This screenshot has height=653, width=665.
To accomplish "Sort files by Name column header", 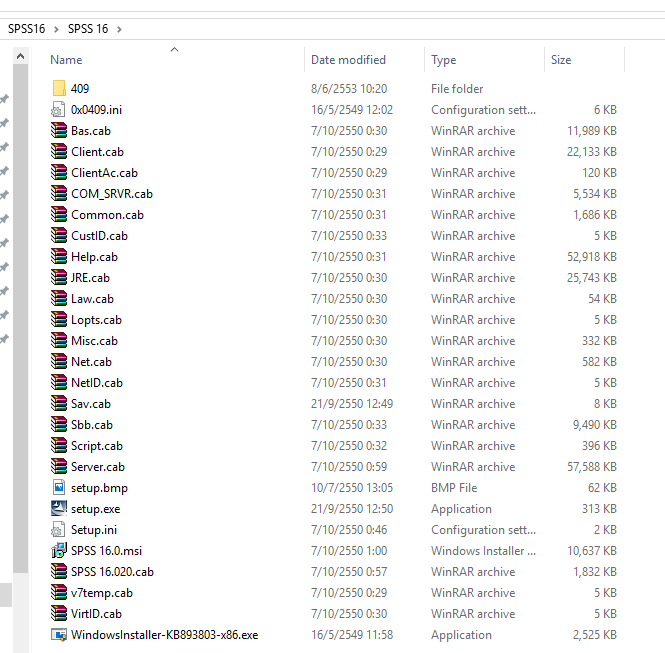I will point(66,60).
